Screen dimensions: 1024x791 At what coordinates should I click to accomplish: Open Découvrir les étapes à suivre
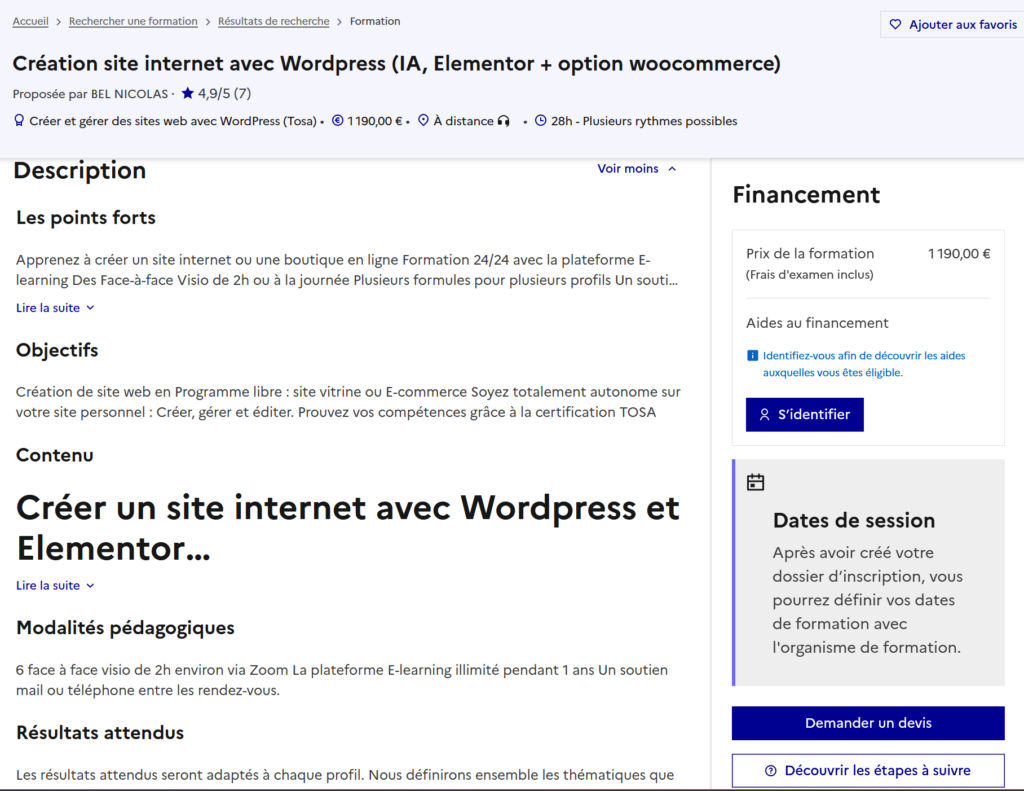(x=868, y=771)
